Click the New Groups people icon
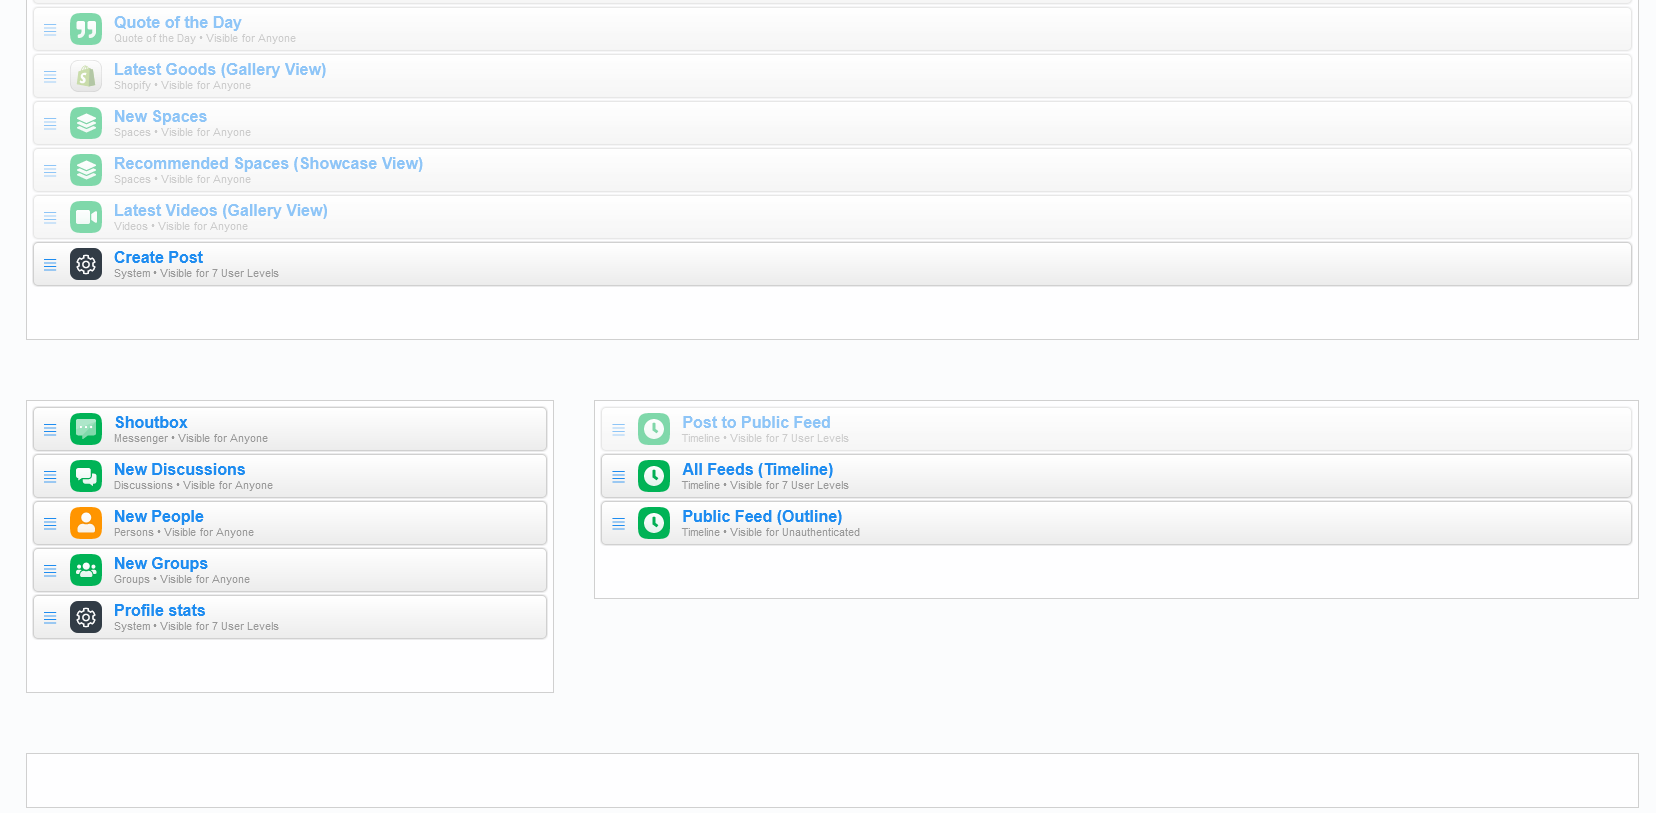 click(86, 571)
